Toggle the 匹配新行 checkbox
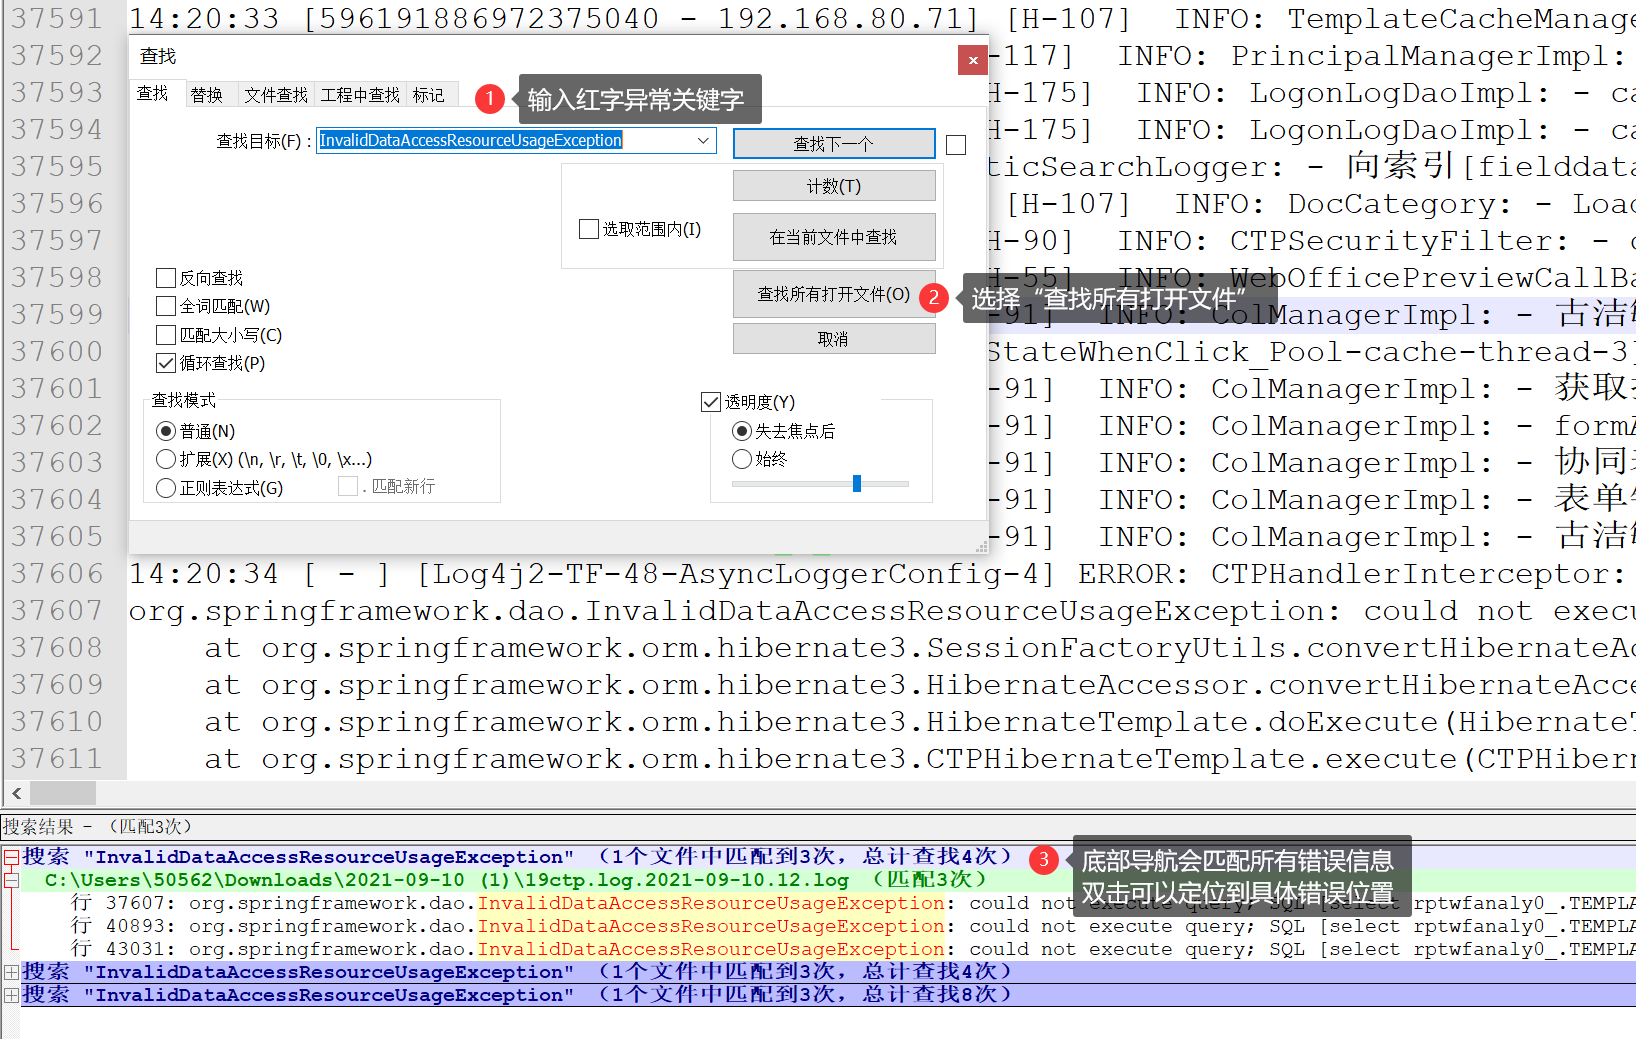The image size is (1636, 1039). (x=348, y=486)
